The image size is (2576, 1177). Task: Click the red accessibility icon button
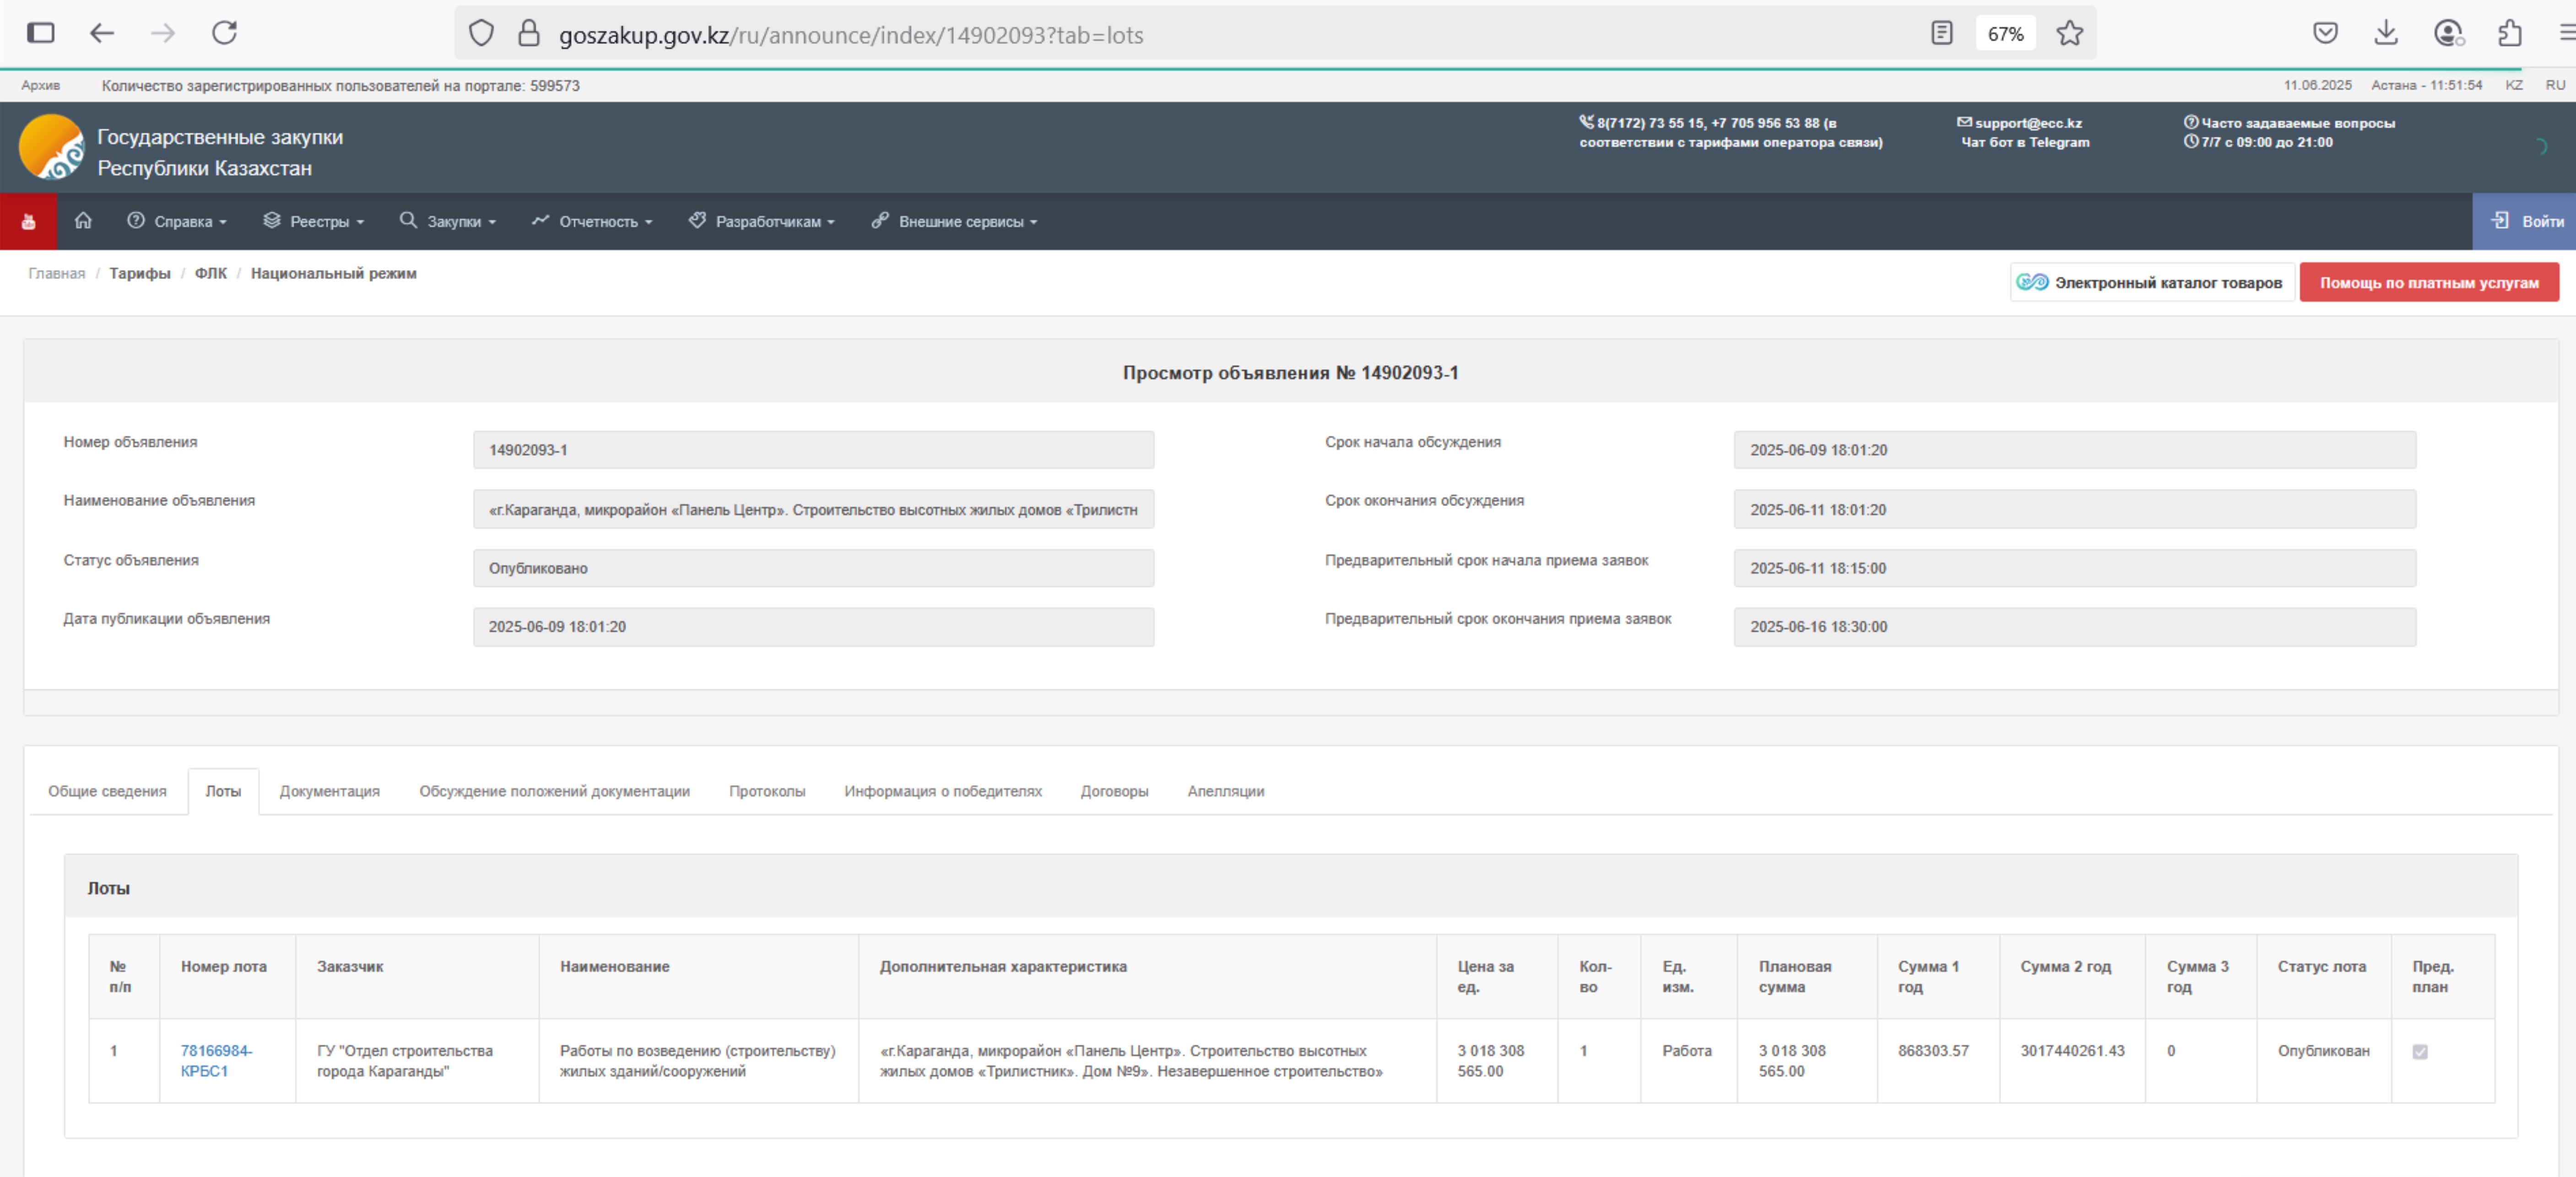tap(28, 221)
